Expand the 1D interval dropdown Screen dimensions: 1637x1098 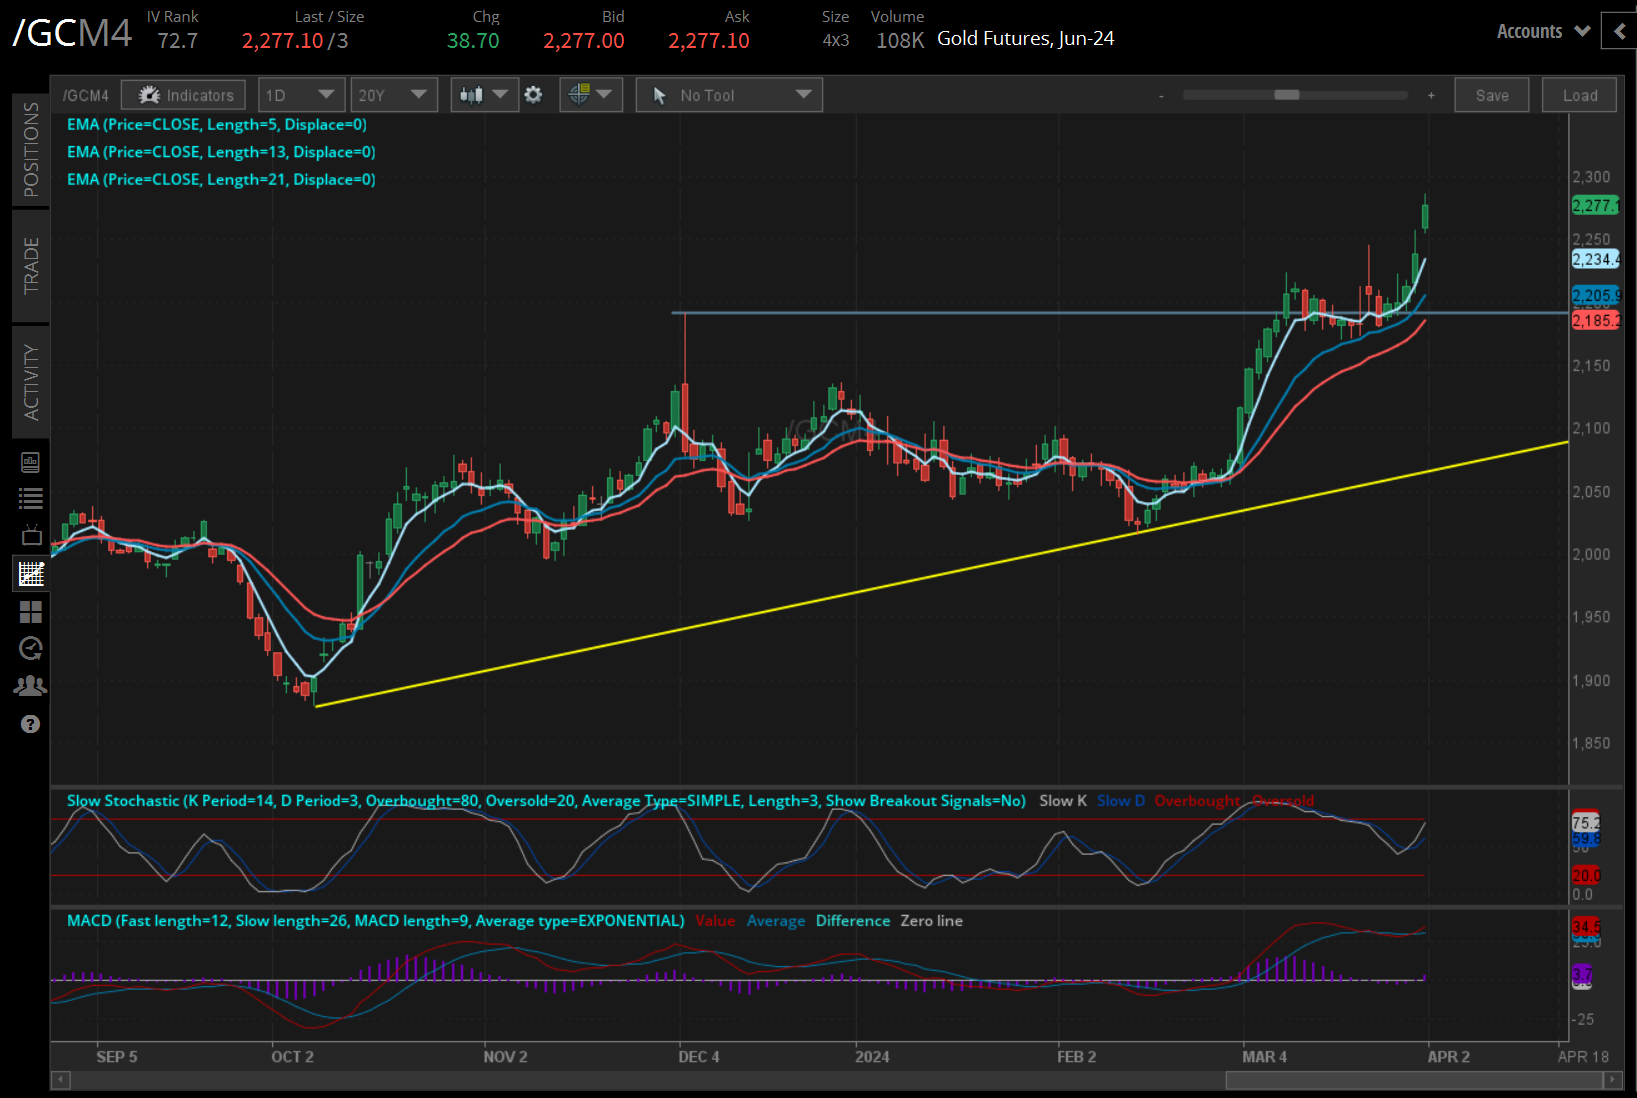click(x=301, y=95)
